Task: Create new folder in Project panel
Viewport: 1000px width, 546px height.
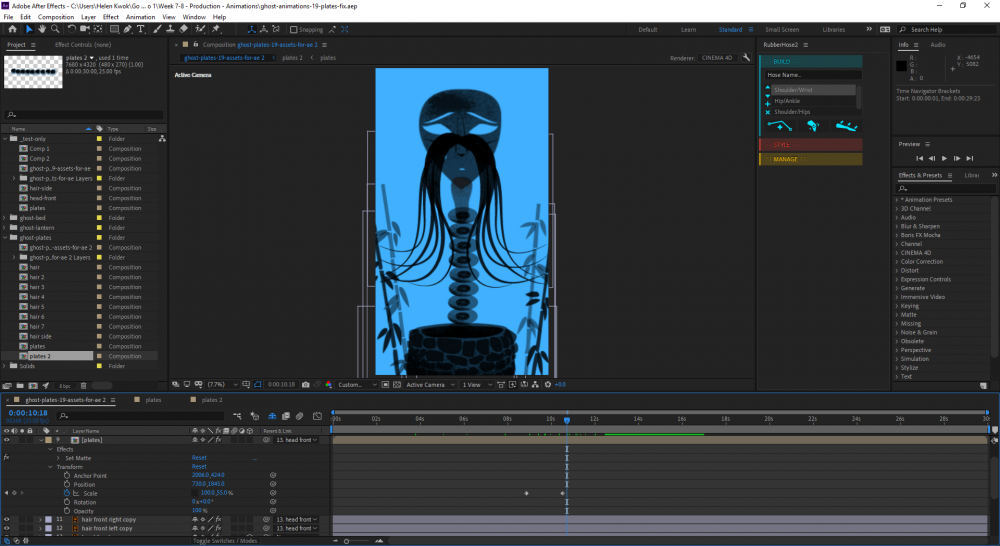Action: pos(20,385)
